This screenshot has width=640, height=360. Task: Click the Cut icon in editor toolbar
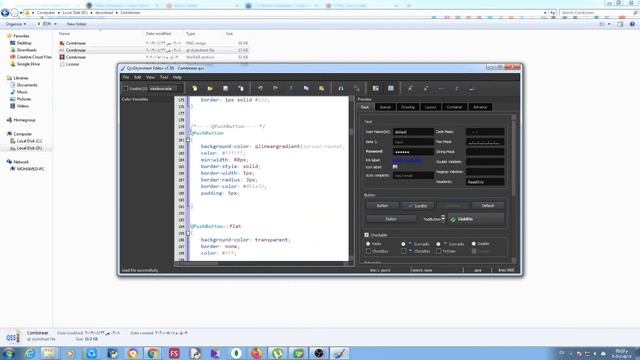click(x=291, y=88)
